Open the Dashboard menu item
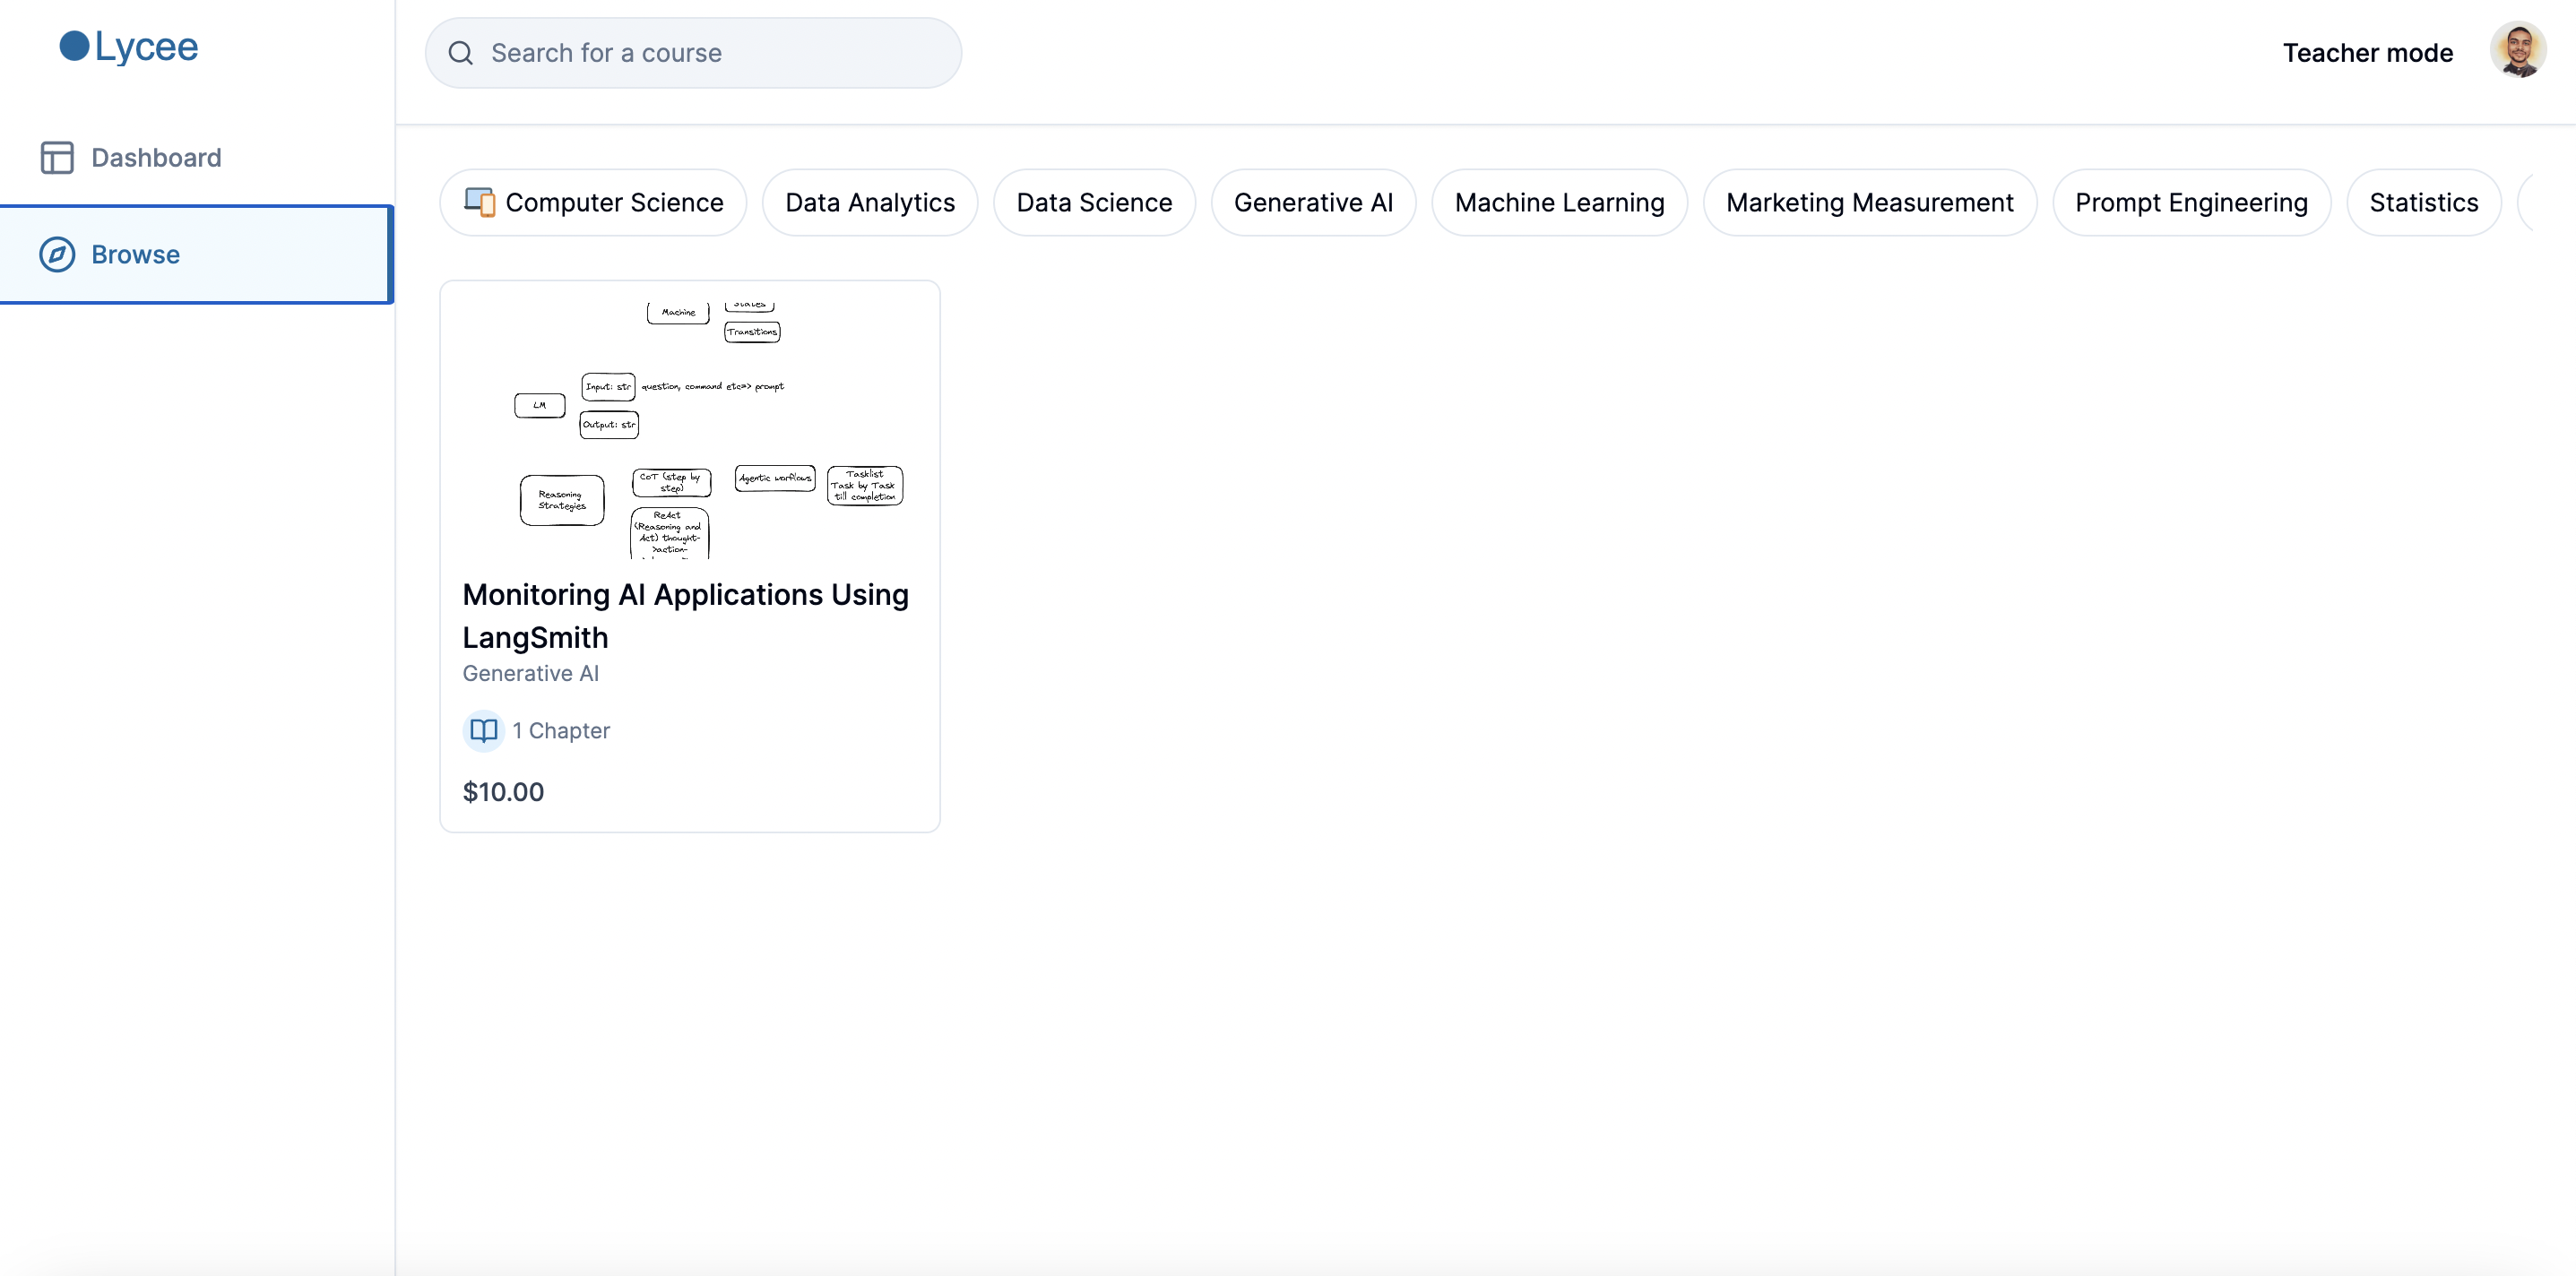Screen dimensions: 2576x1276 click(x=156, y=158)
